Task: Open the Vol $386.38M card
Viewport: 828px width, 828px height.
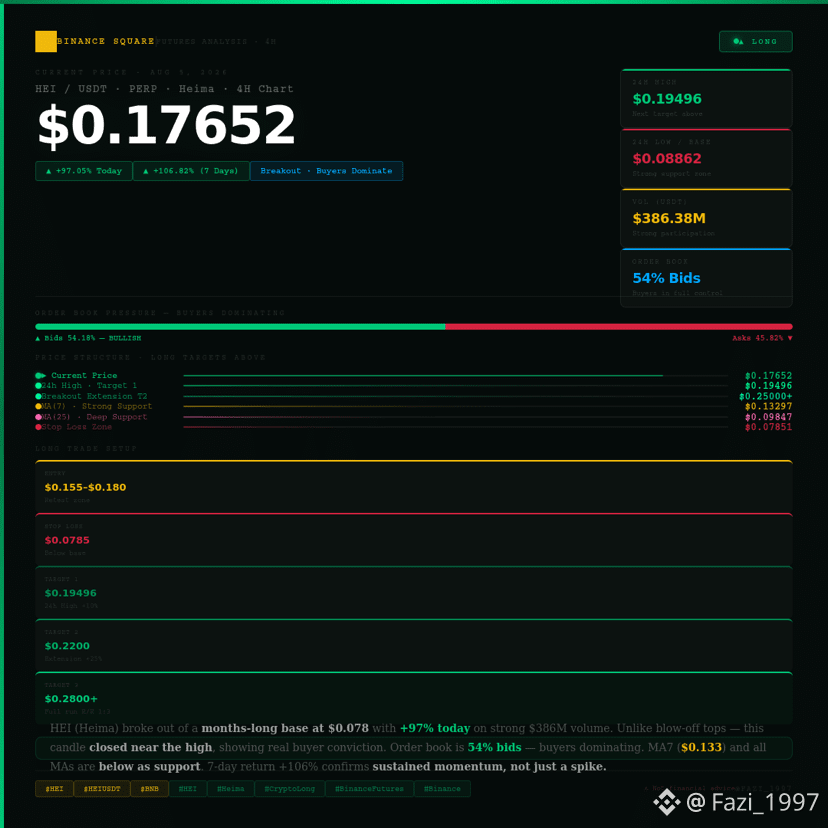Action: pyautogui.click(x=706, y=218)
